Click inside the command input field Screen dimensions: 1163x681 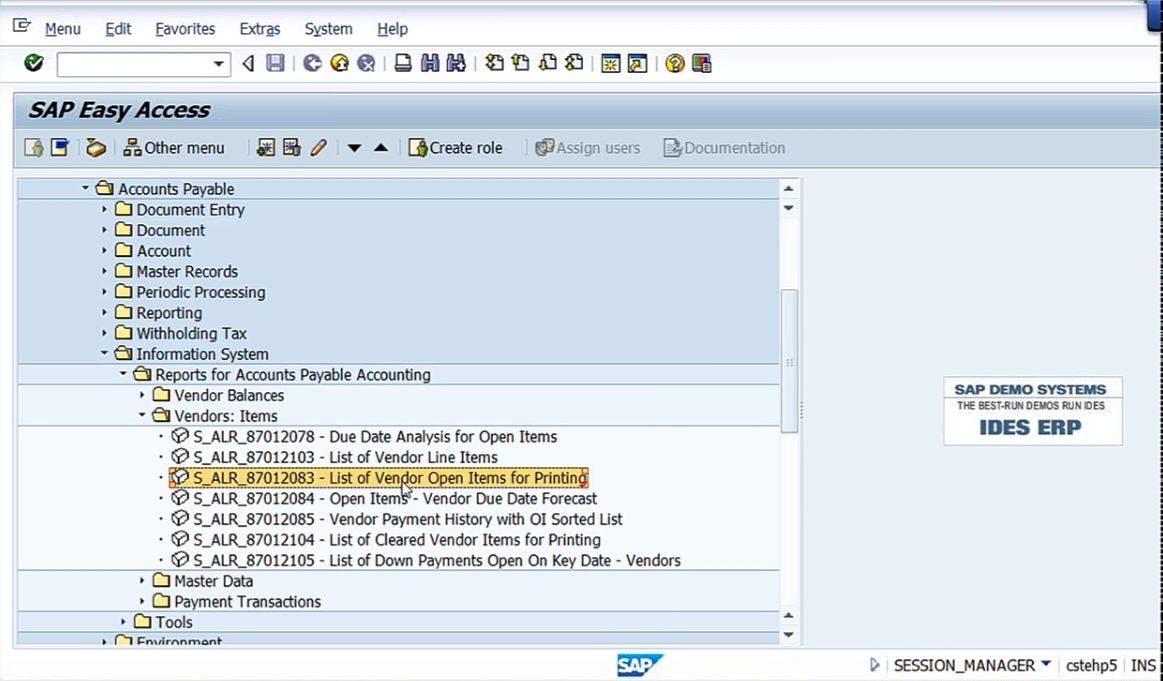pyautogui.click(x=134, y=64)
